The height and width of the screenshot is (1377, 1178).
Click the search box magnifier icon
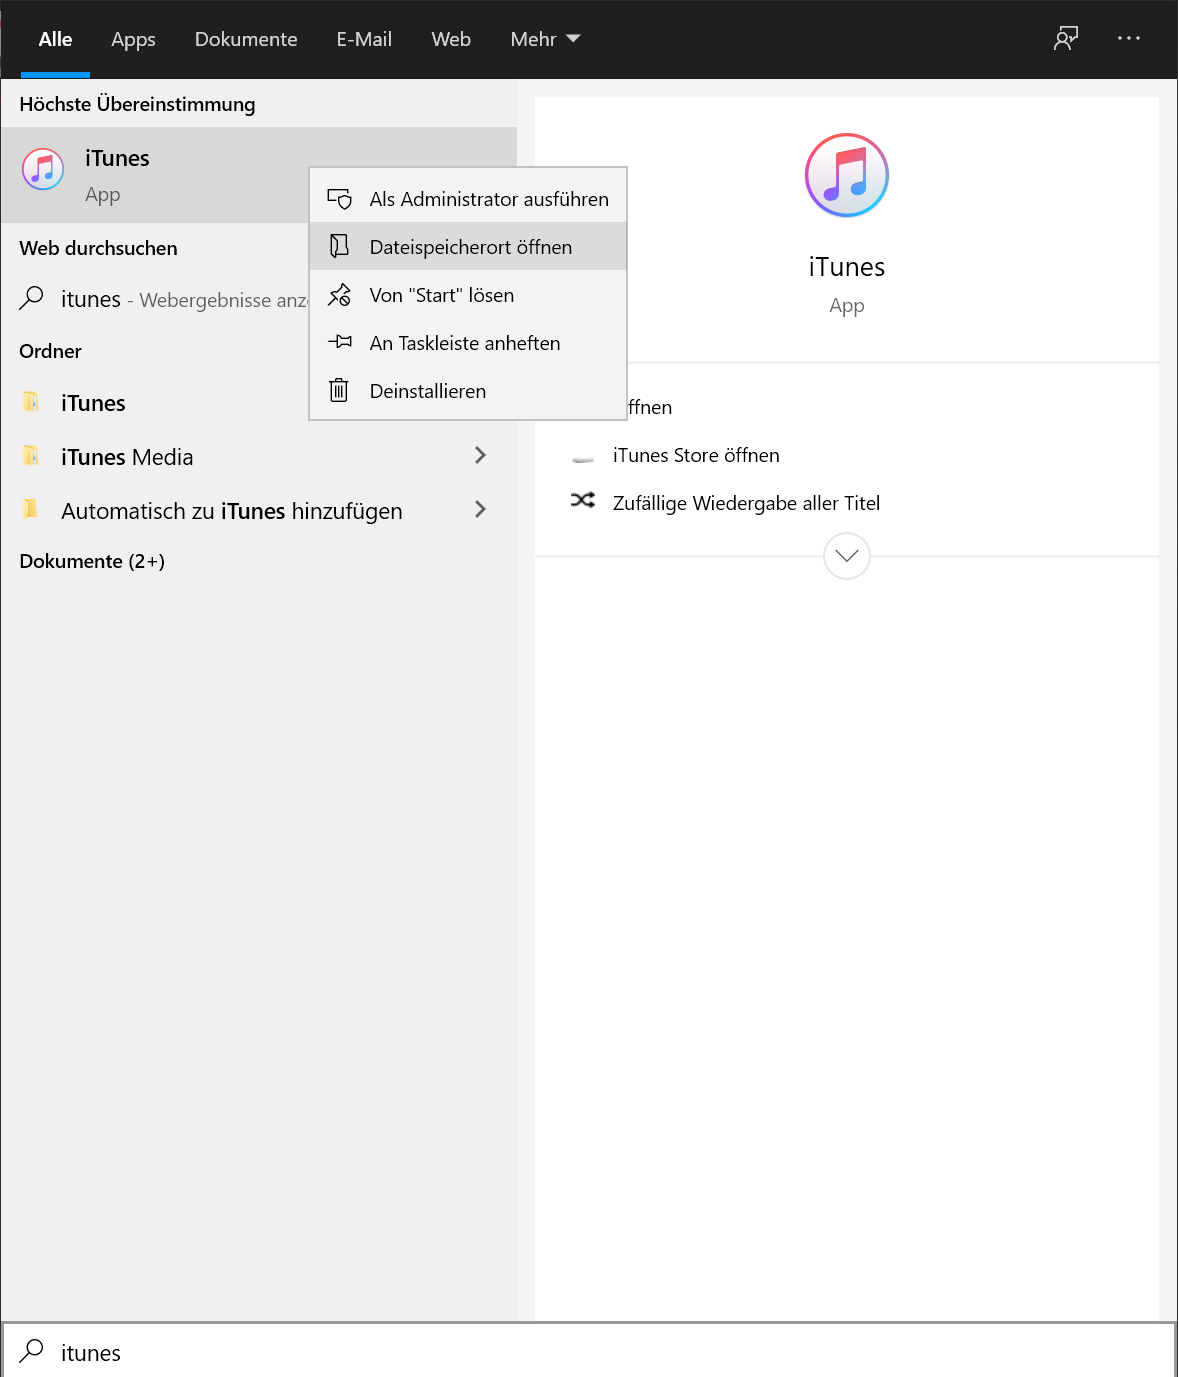pos(32,1351)
